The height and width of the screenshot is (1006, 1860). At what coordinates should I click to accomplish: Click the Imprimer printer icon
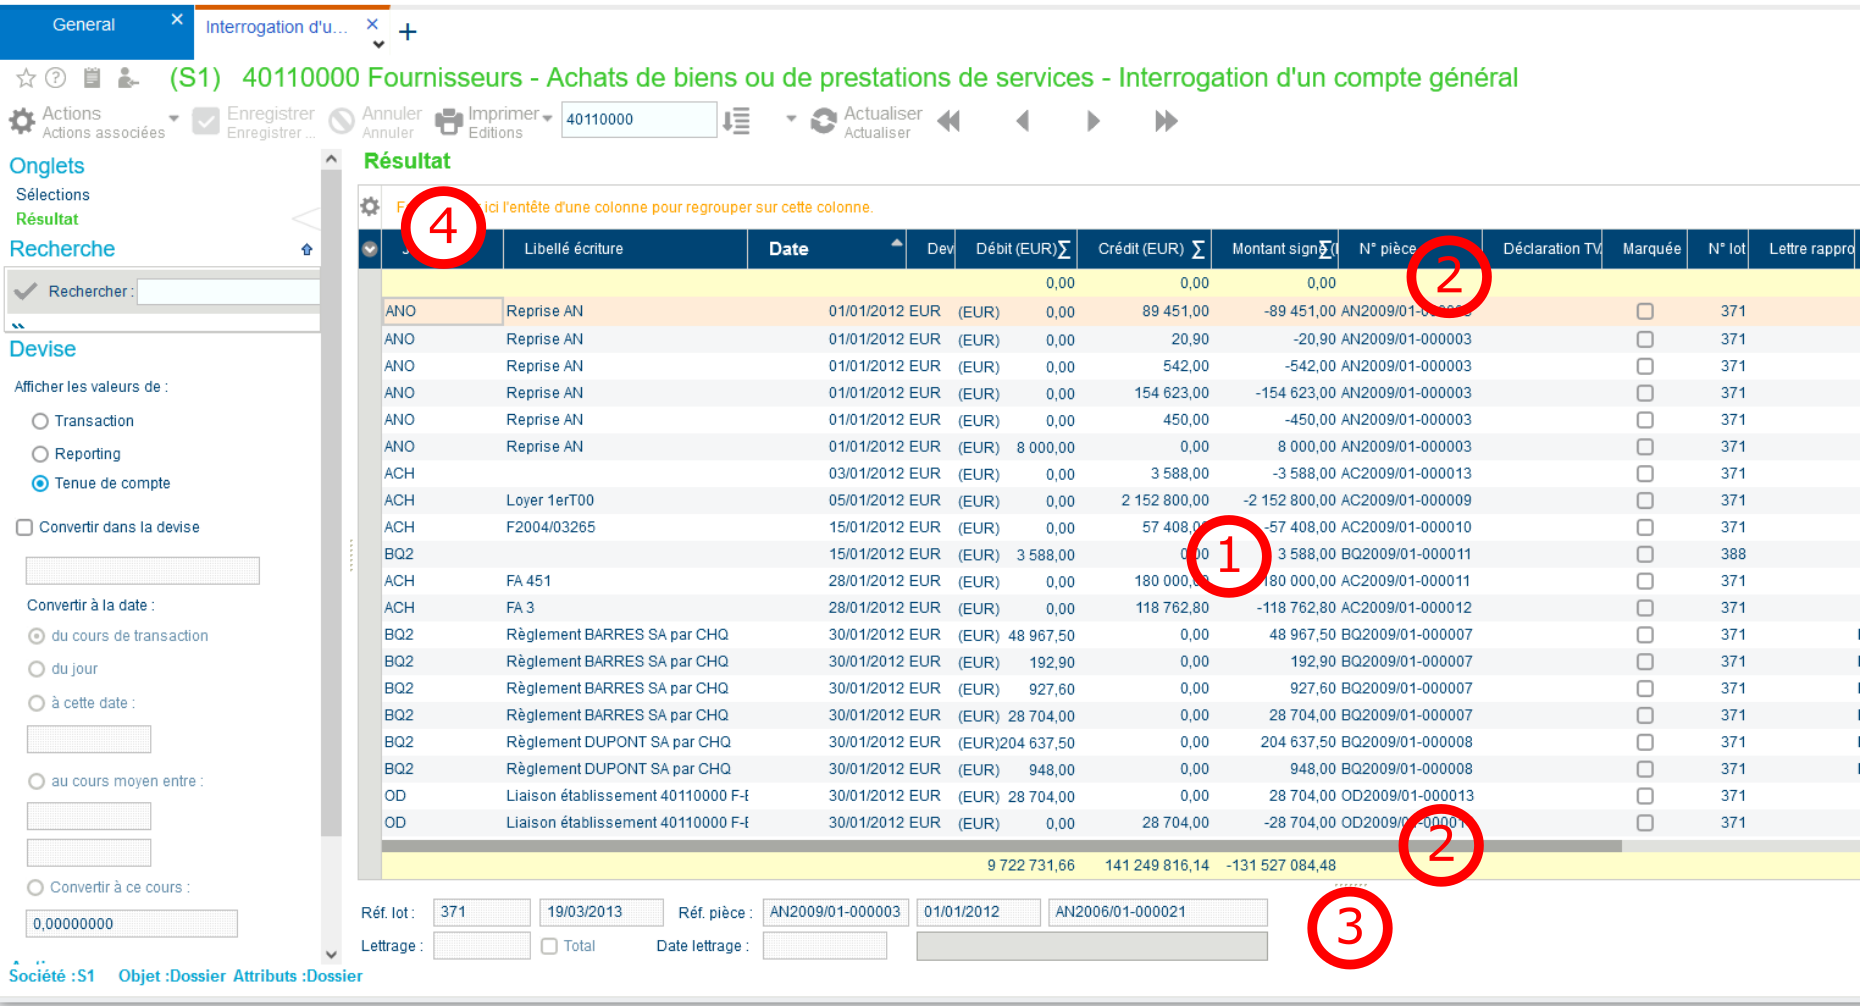449,122
